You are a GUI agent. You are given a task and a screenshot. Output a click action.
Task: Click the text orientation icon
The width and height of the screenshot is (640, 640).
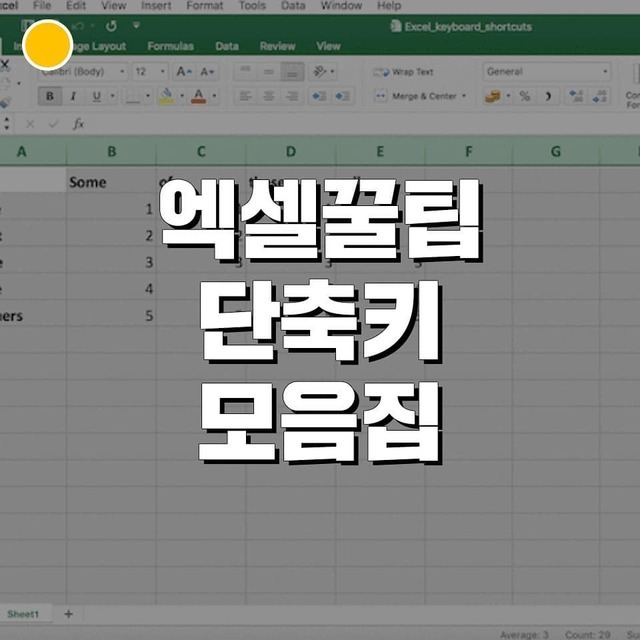pyautogui.click(x=320, y=72)
